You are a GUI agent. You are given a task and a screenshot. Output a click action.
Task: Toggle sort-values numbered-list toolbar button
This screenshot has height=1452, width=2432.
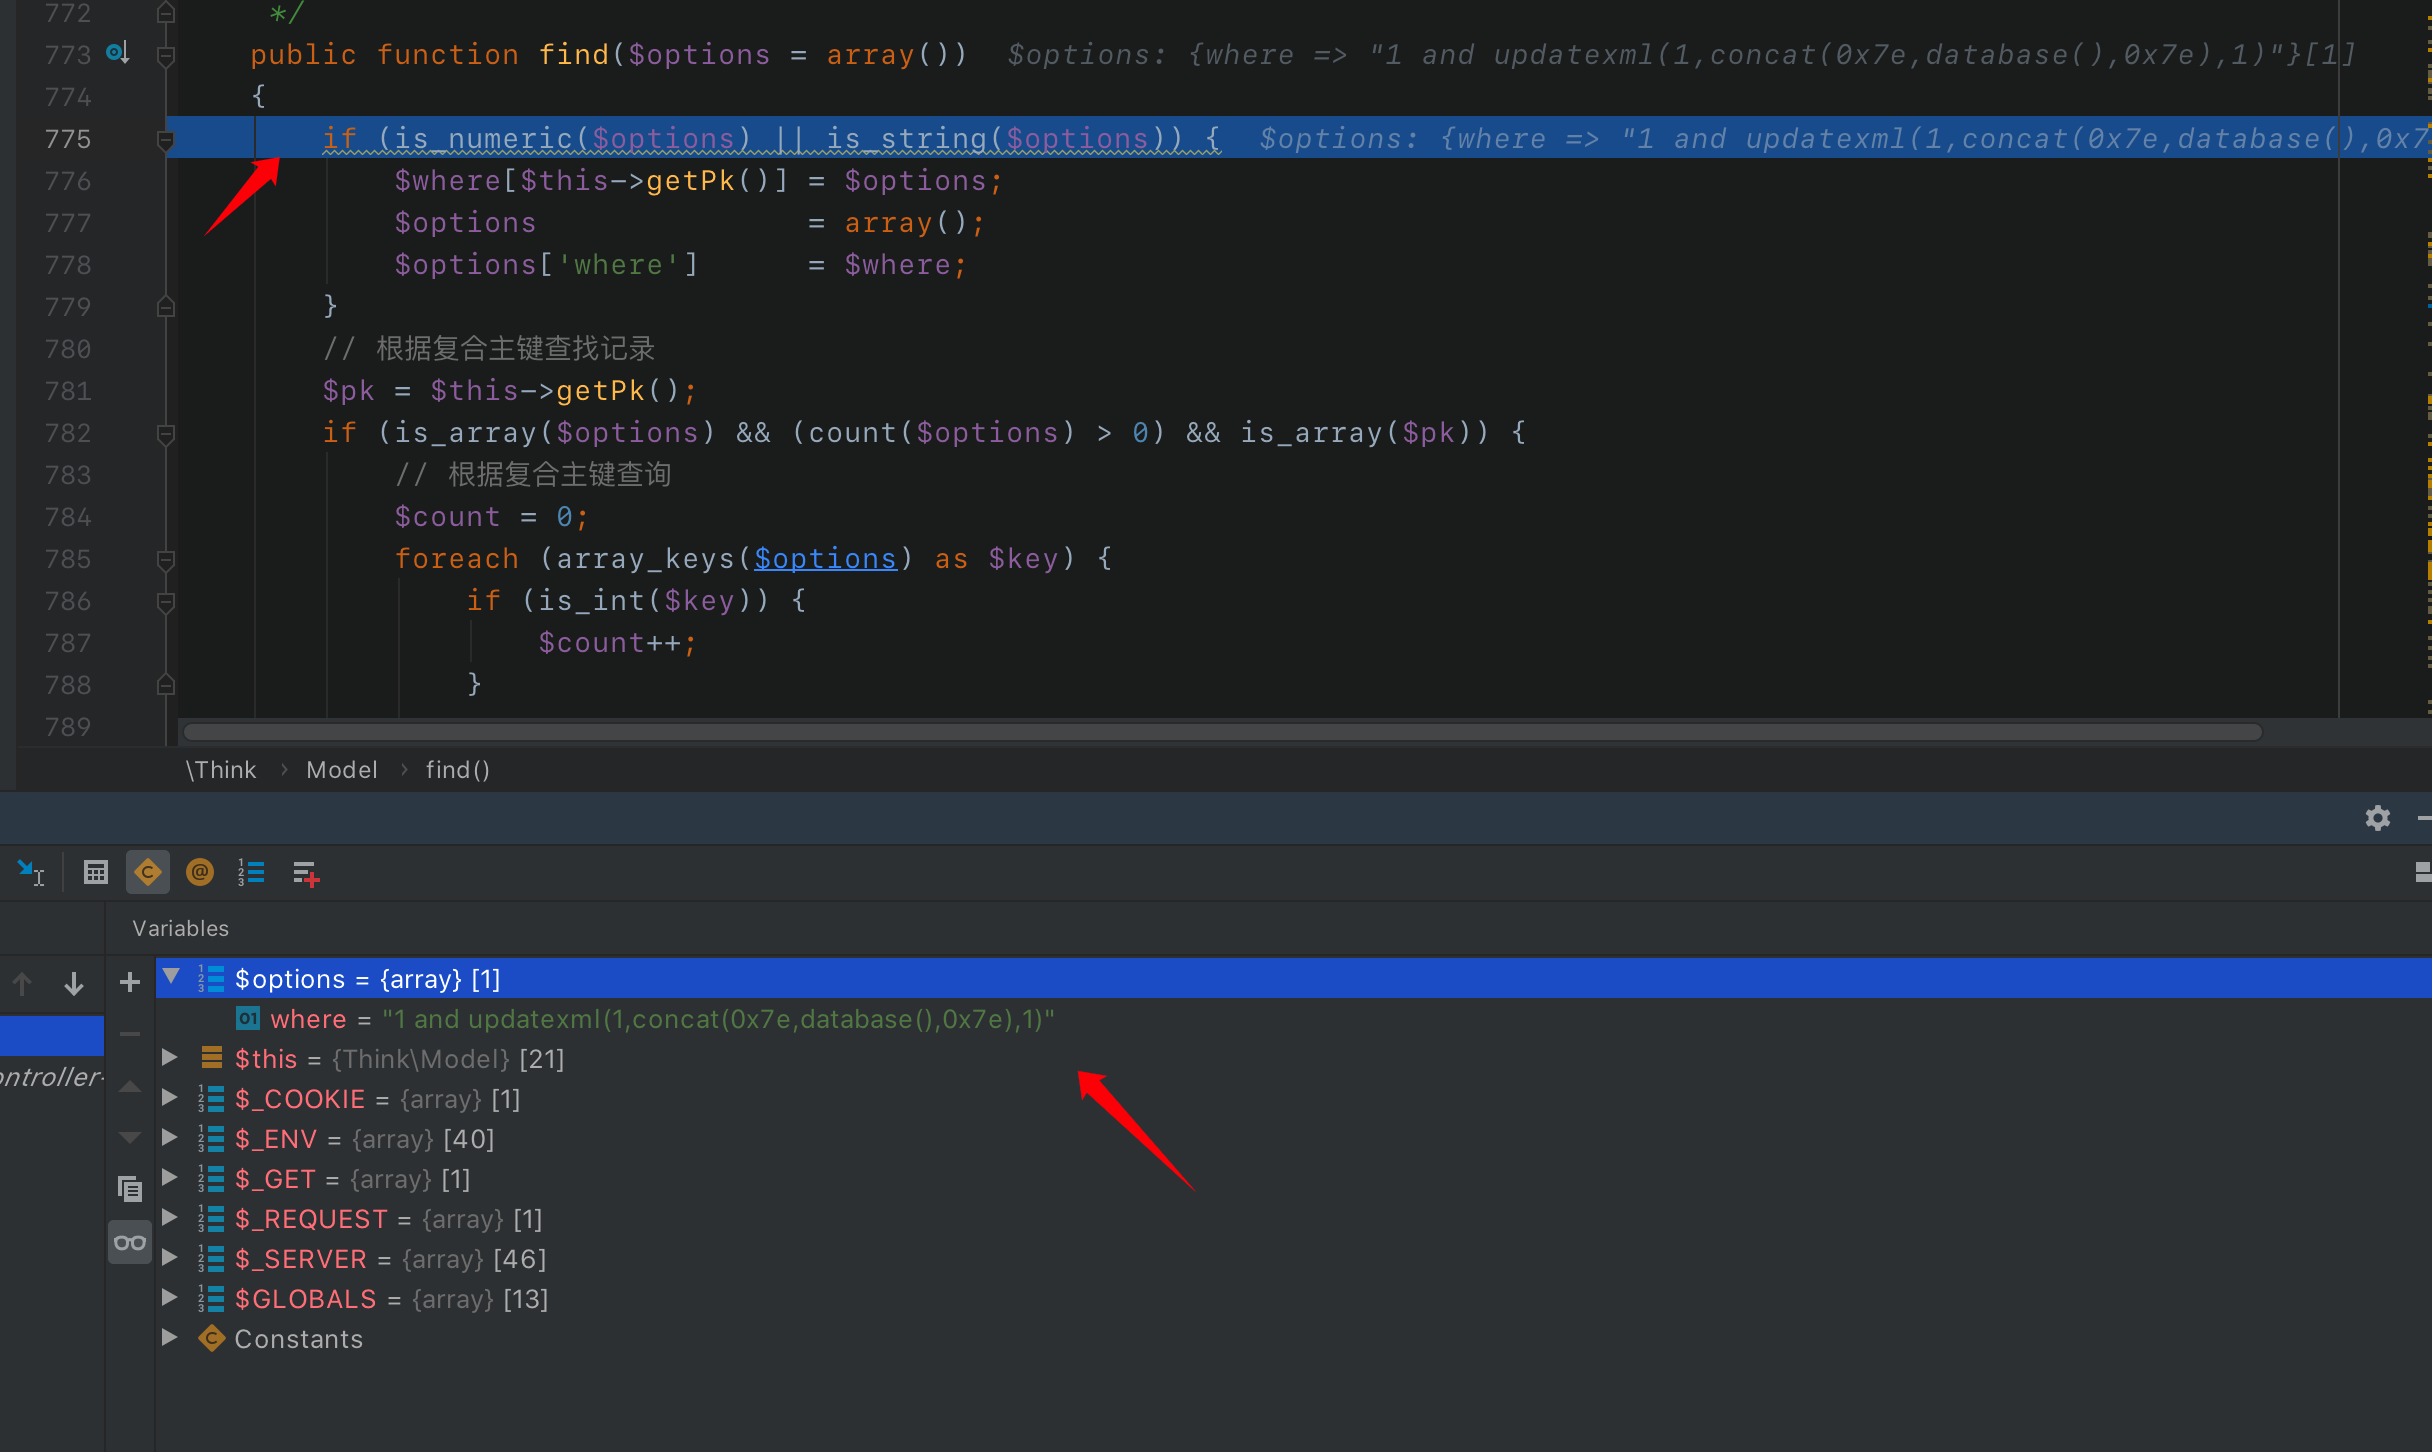(251, 873)
